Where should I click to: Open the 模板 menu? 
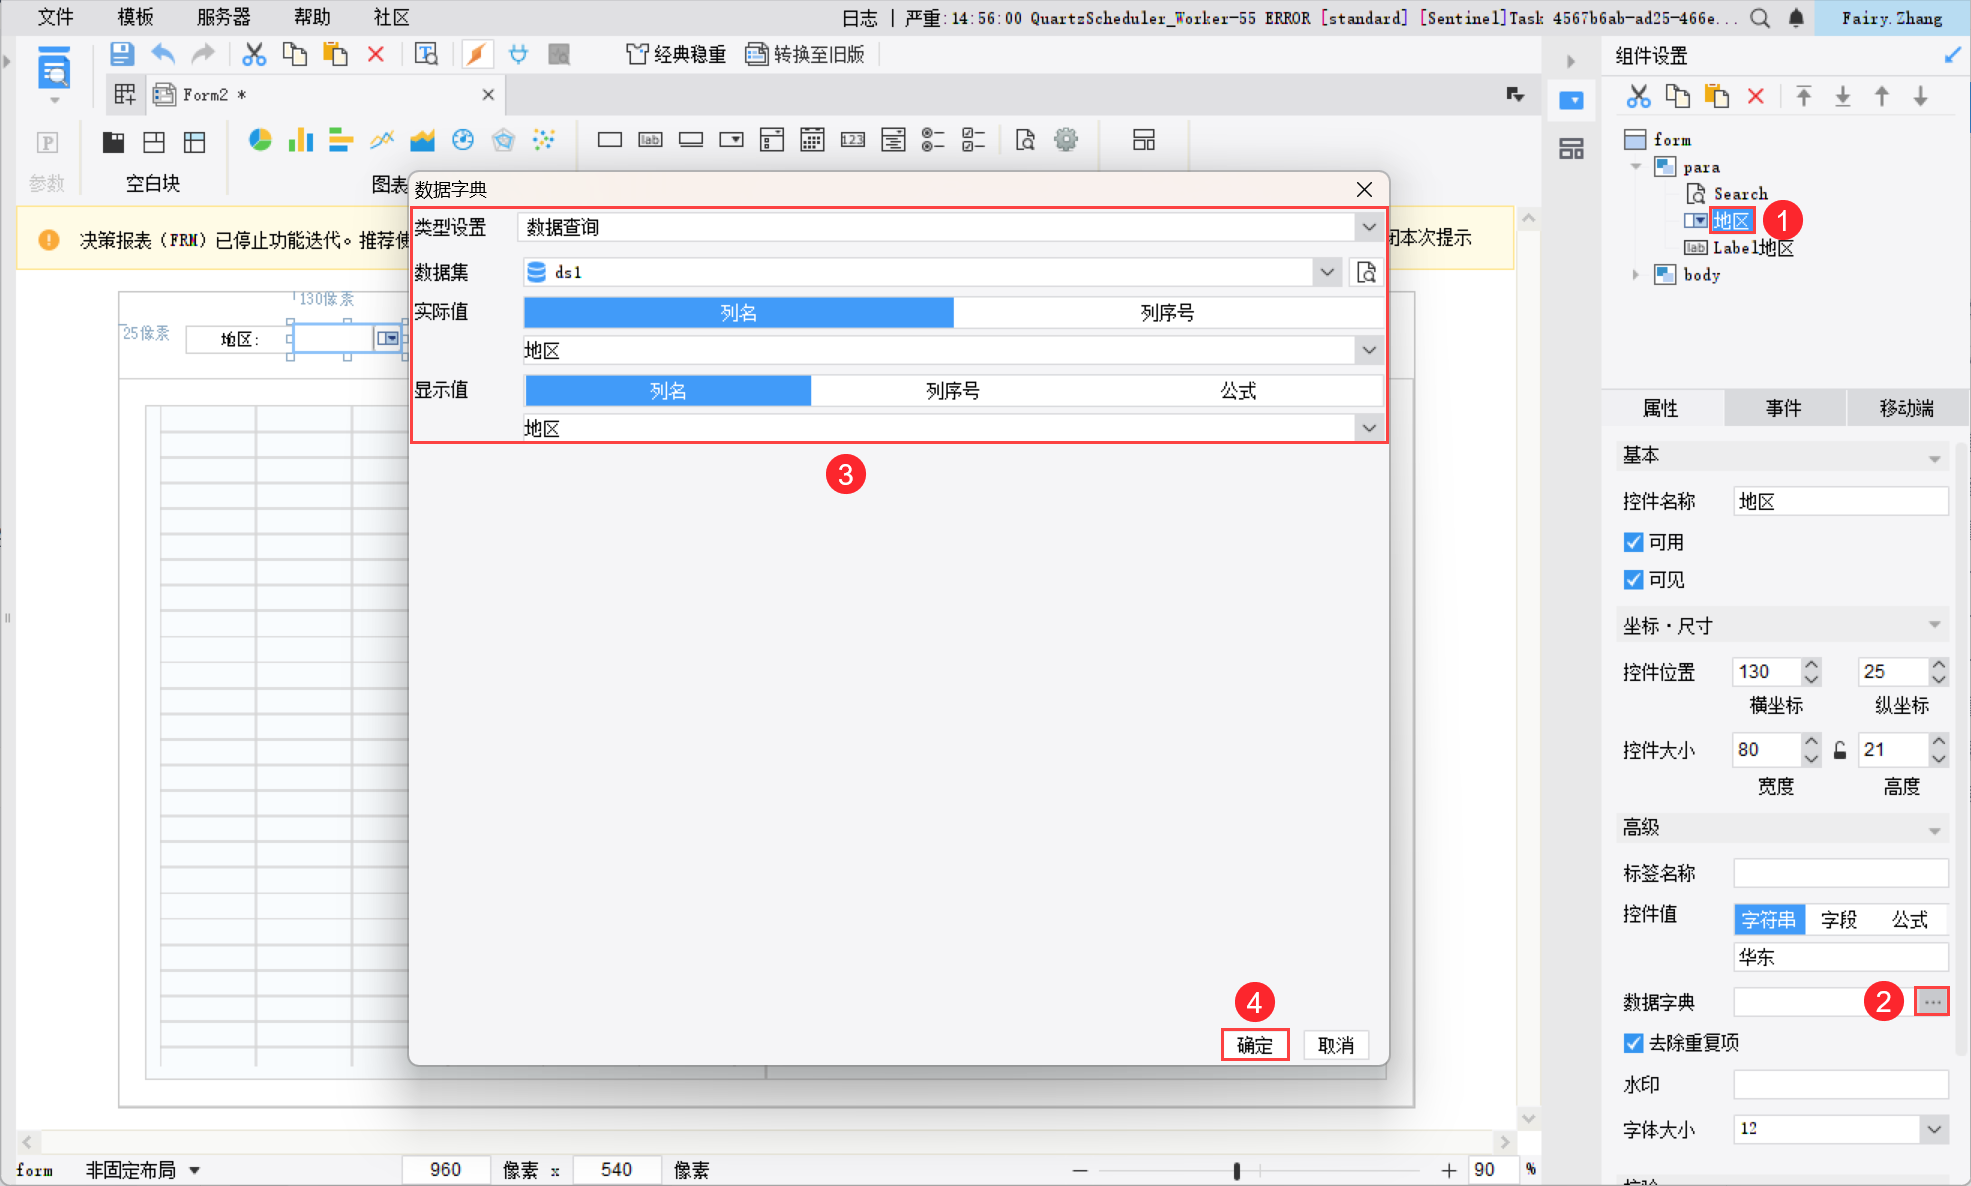tap(136, 17)
